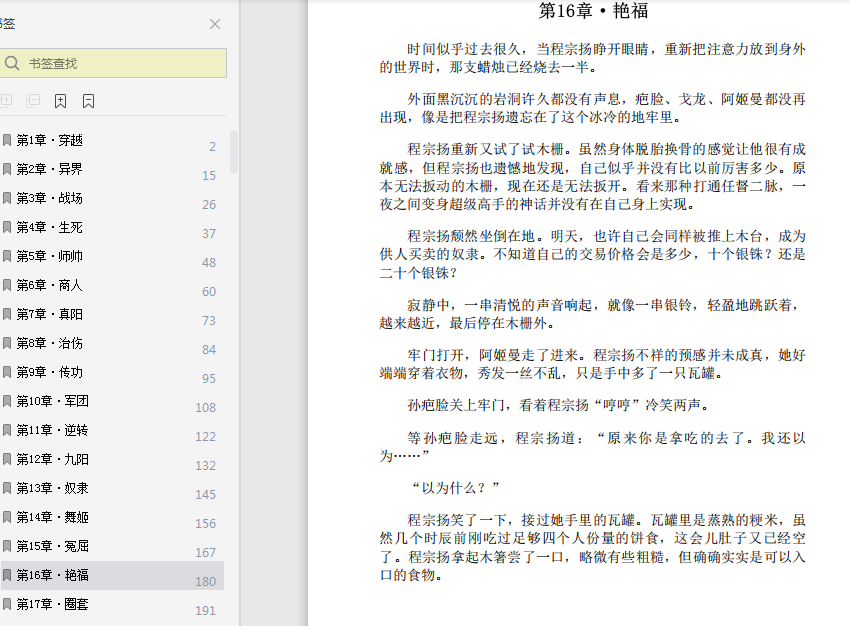850x626 pixels.
Task: Click line 孙疤脸关上牢门
Action: click(x=558, y=405)
